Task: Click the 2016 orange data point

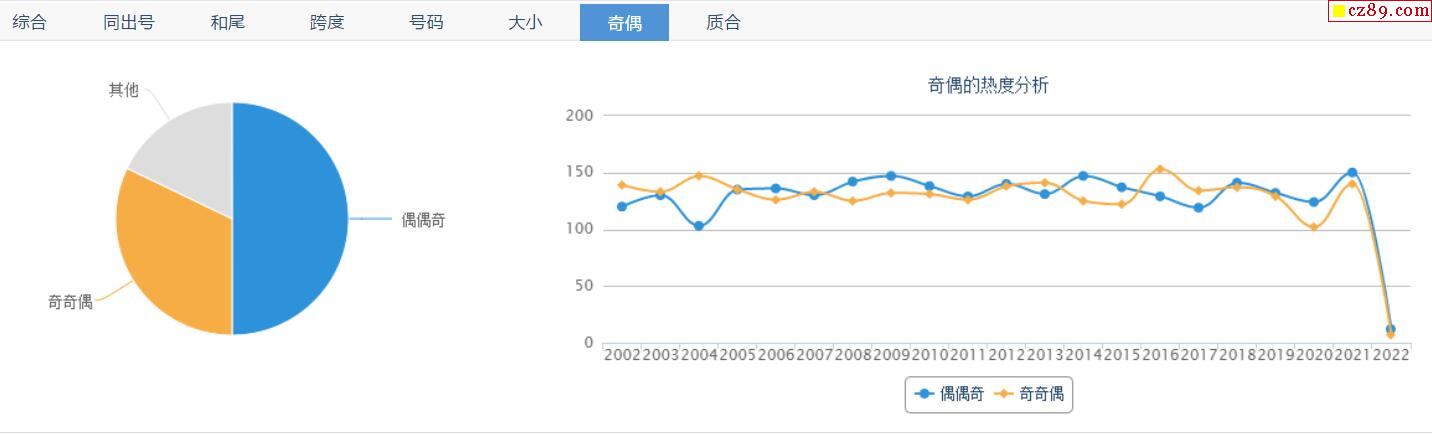Action: [1160, 169]
